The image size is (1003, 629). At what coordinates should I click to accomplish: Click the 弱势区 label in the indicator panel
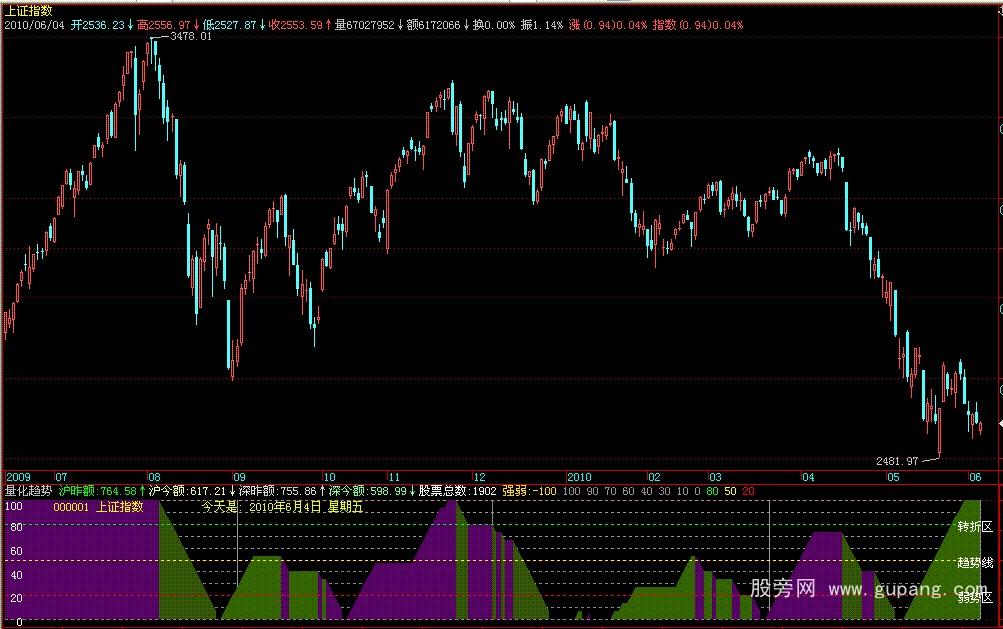click(974, 598)
